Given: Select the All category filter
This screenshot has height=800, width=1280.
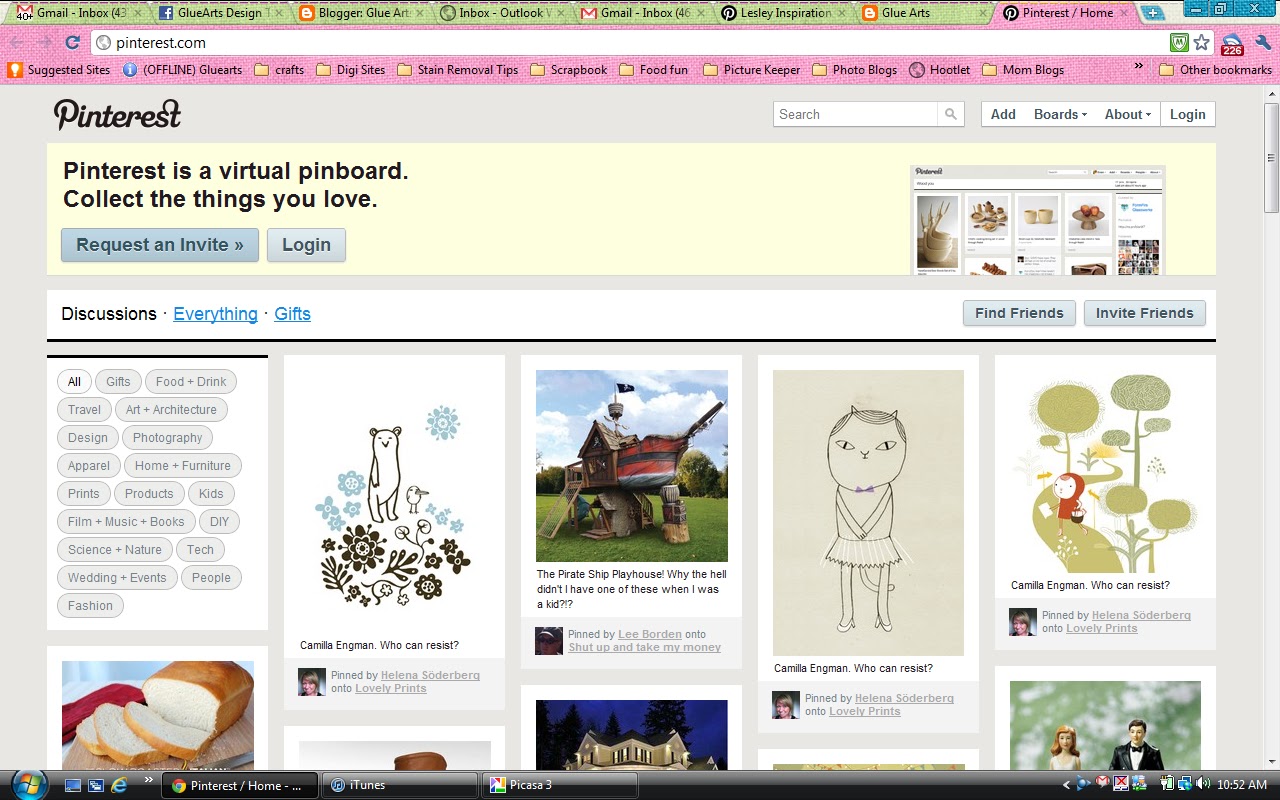Looking at the screenshot, I should tap(74, 381).
